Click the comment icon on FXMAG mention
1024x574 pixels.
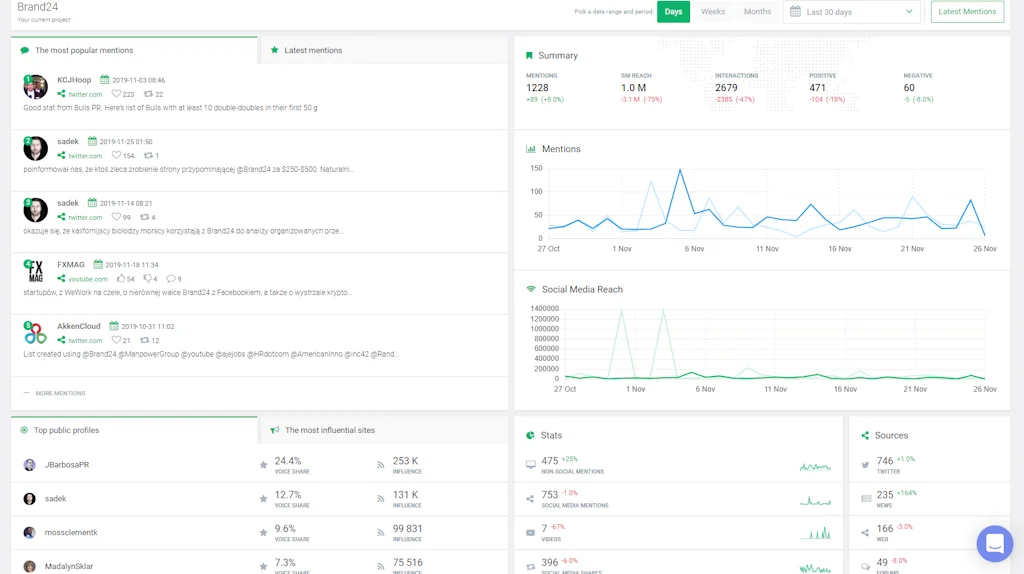[x=170, y=279]
